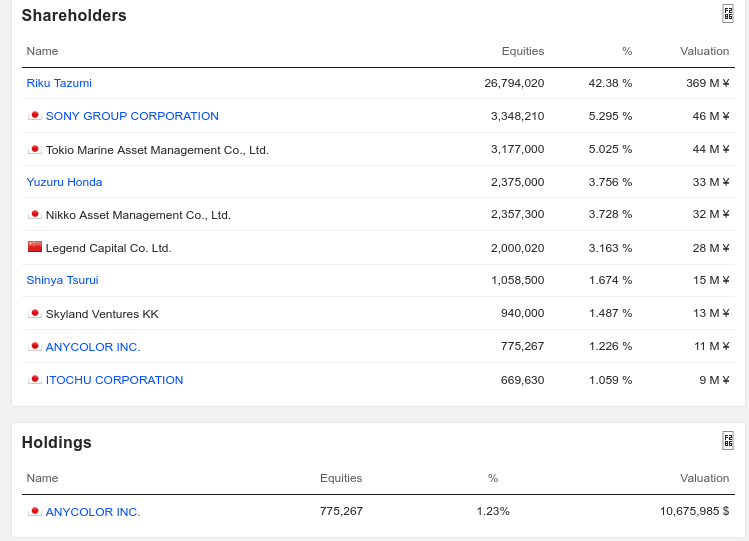Click the 26,794,020 equities value
The height and width of the screenshot is (541, 749).
(514, 83)
